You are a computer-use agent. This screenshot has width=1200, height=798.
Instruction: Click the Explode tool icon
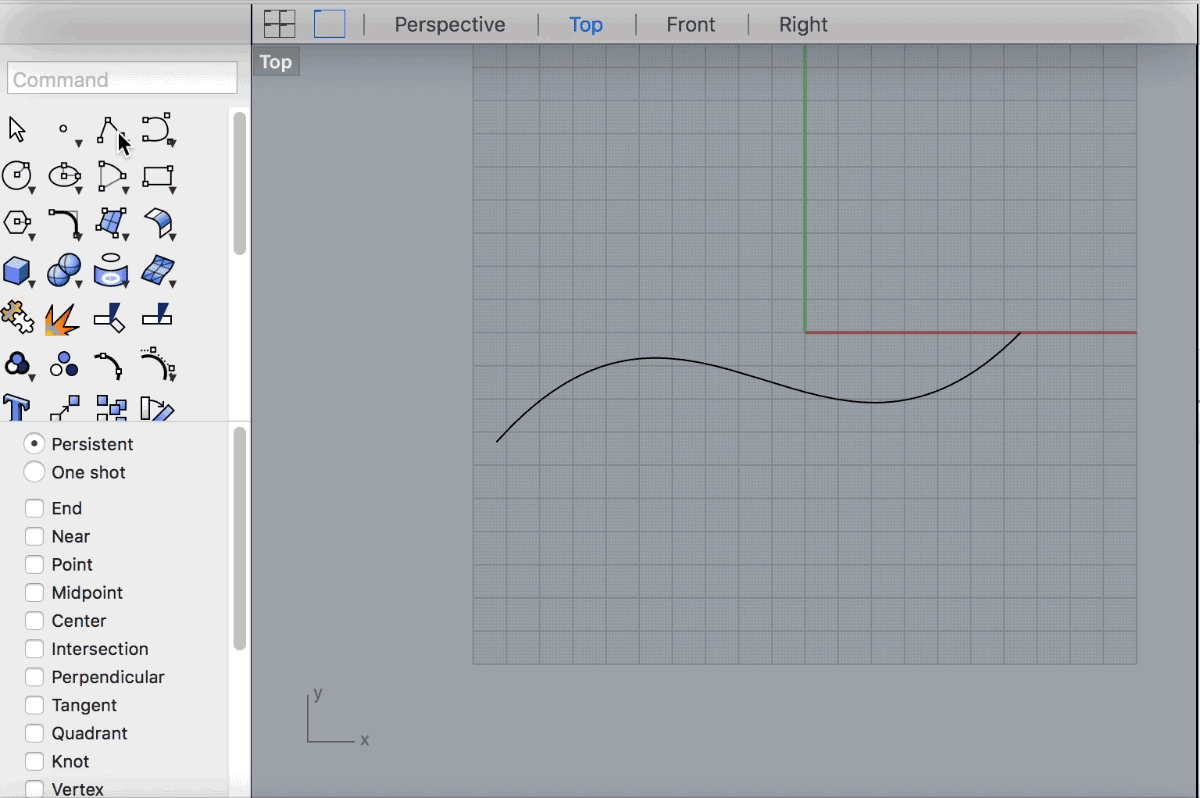(62, 319)
